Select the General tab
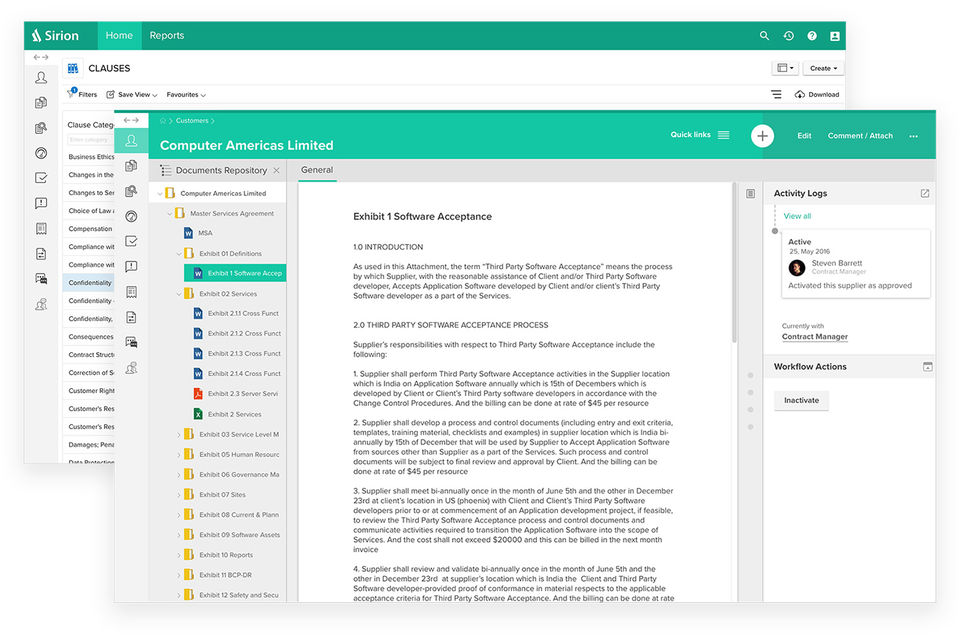960x640 pixels. pyautogui.click(x=317, y=170)
